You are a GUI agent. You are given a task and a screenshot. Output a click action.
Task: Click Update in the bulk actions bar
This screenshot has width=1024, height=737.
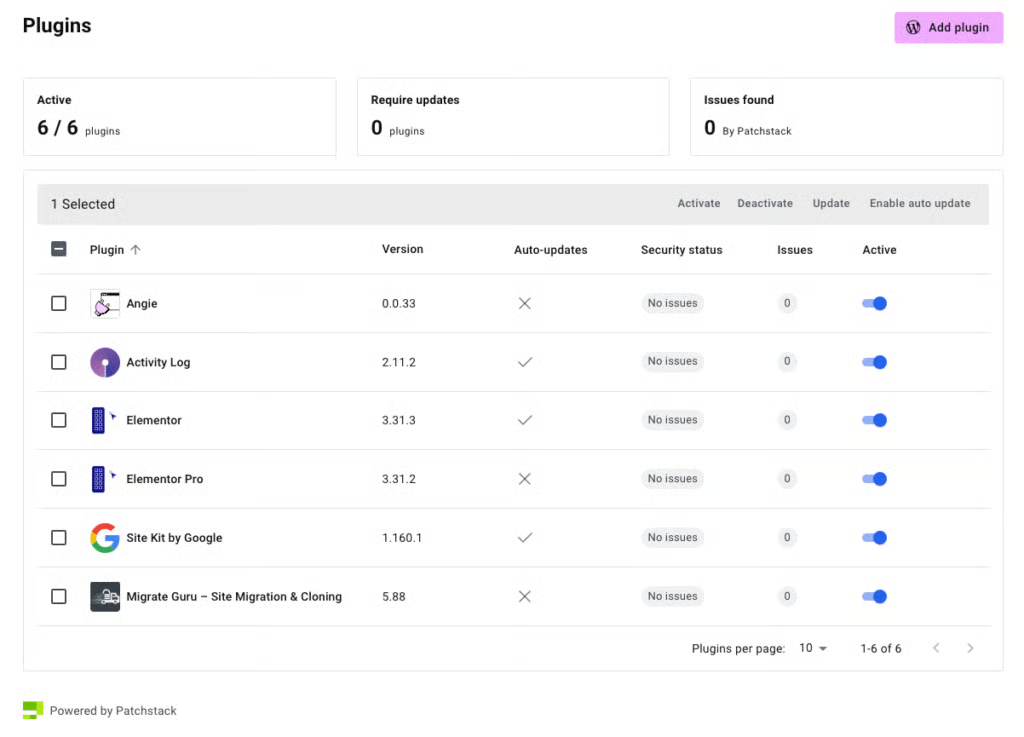click(x=831, y=204)
